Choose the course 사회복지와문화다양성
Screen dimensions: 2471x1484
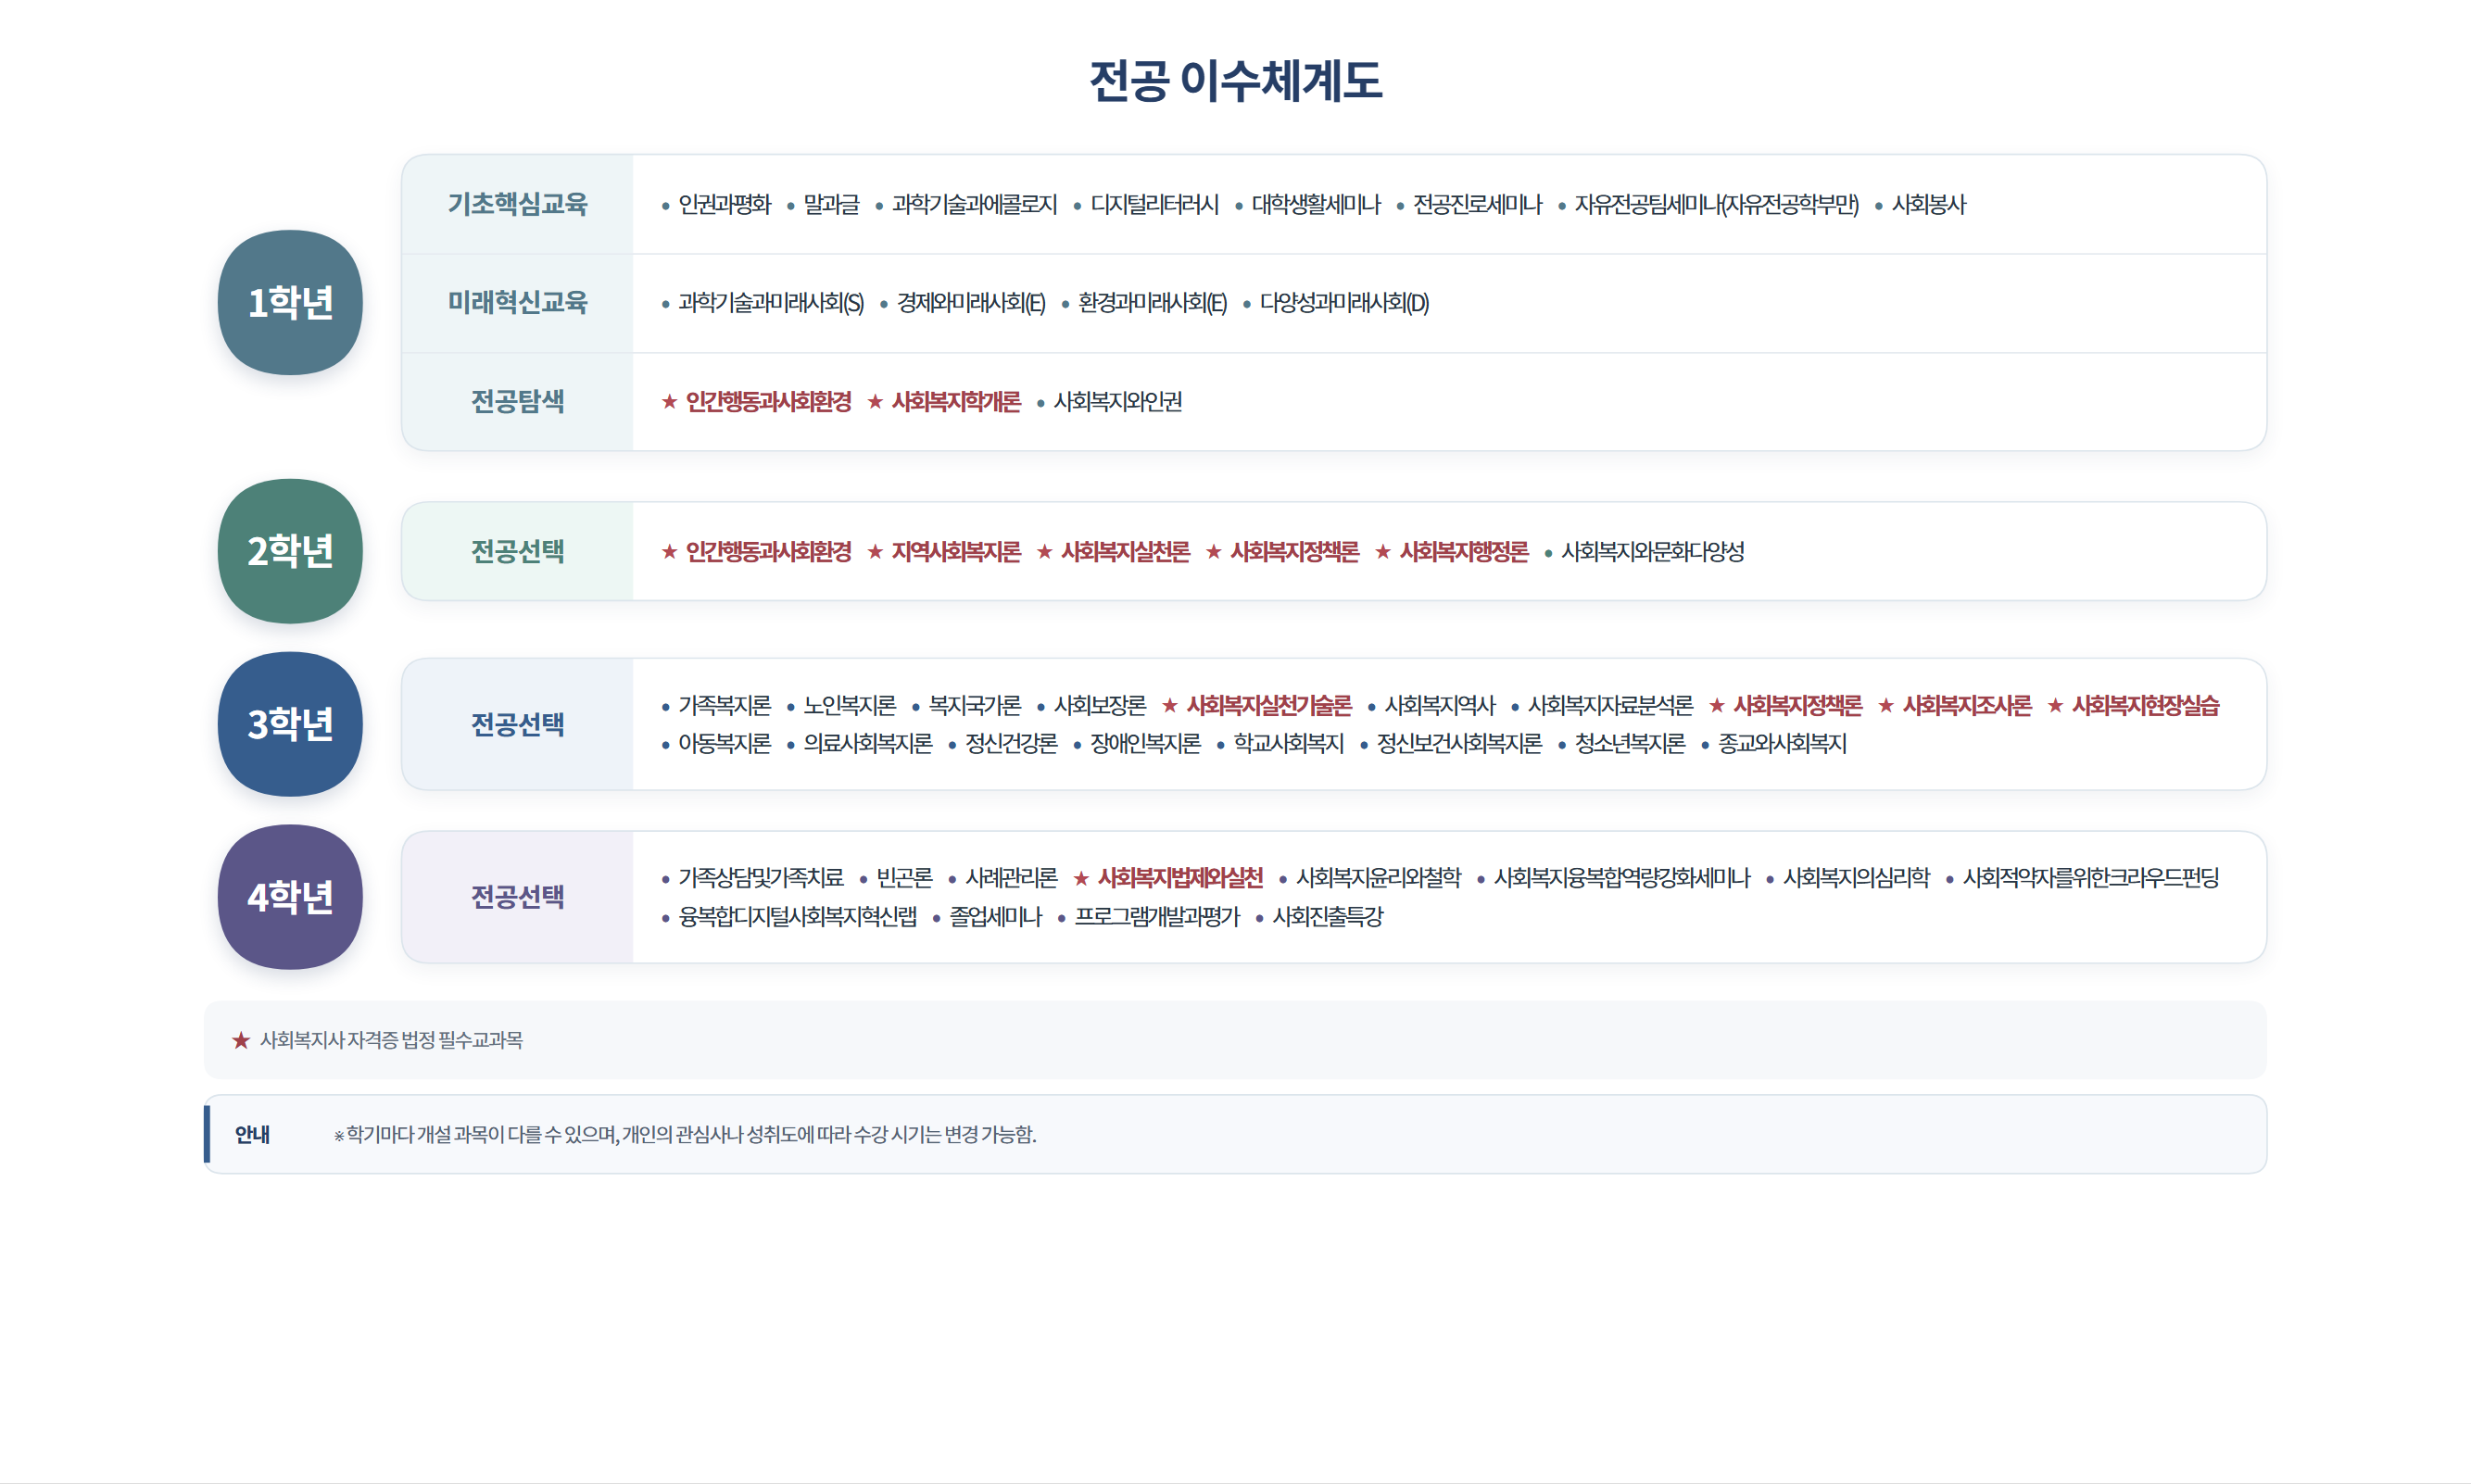pyautogui.click(x=1653, y=551)
